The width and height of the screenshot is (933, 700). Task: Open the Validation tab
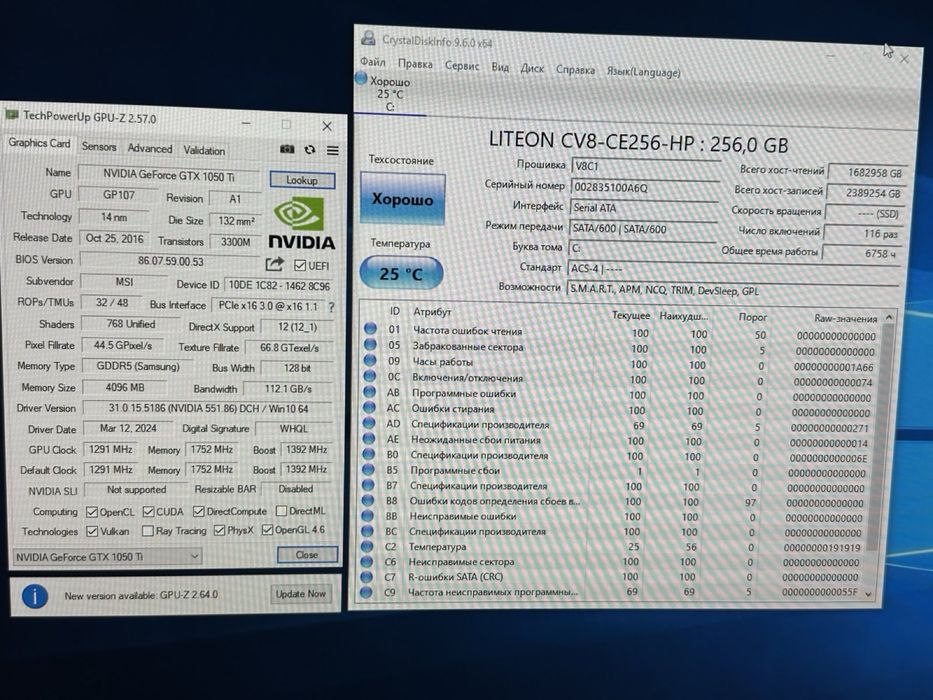(x=204, y=151)
